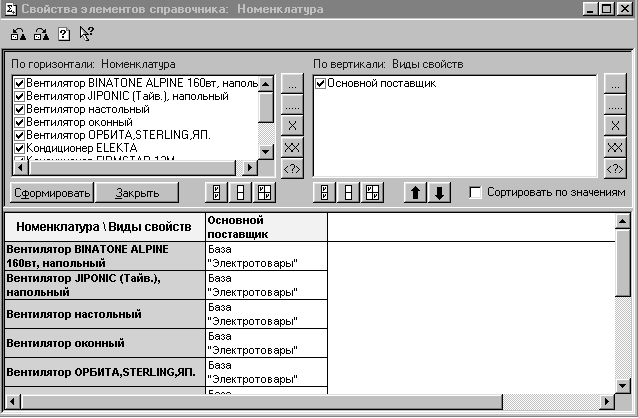Click the five-dot group selection button beside Номенклатура list
This screenshot has width=638, height=418.
coord(292,105)
